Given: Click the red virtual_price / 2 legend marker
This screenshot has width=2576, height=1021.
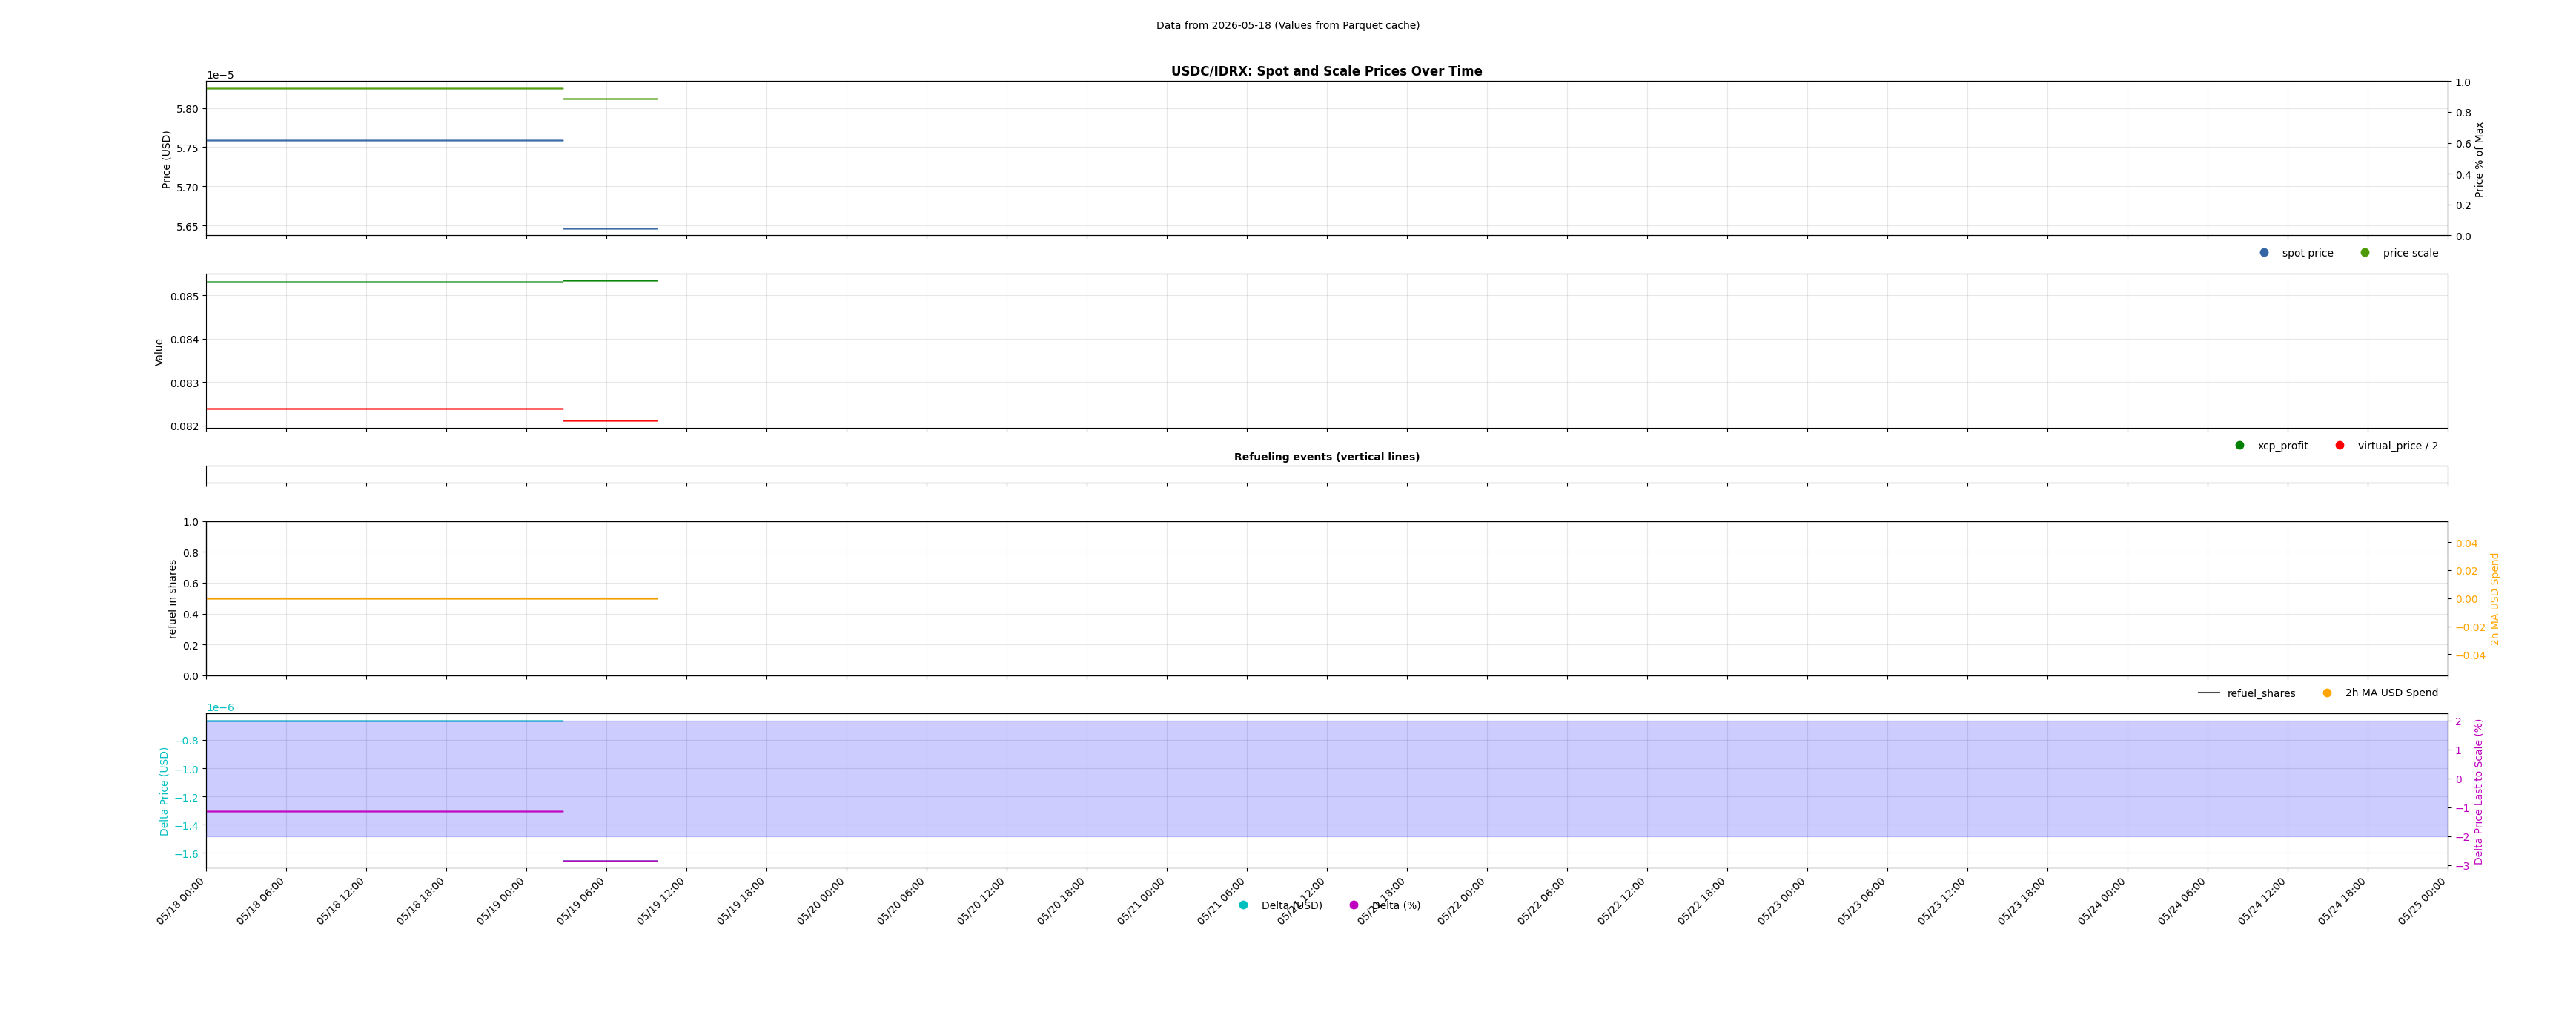Looking at the screenshot, I should pyautogui.click(x=2340, y=446).
